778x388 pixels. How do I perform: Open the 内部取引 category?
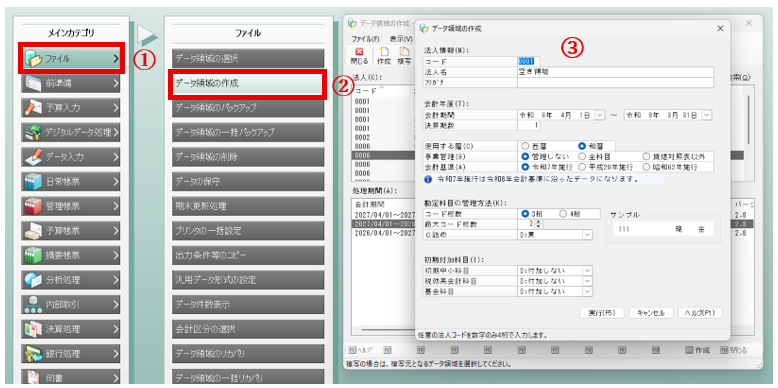click(x=71, y=305)
